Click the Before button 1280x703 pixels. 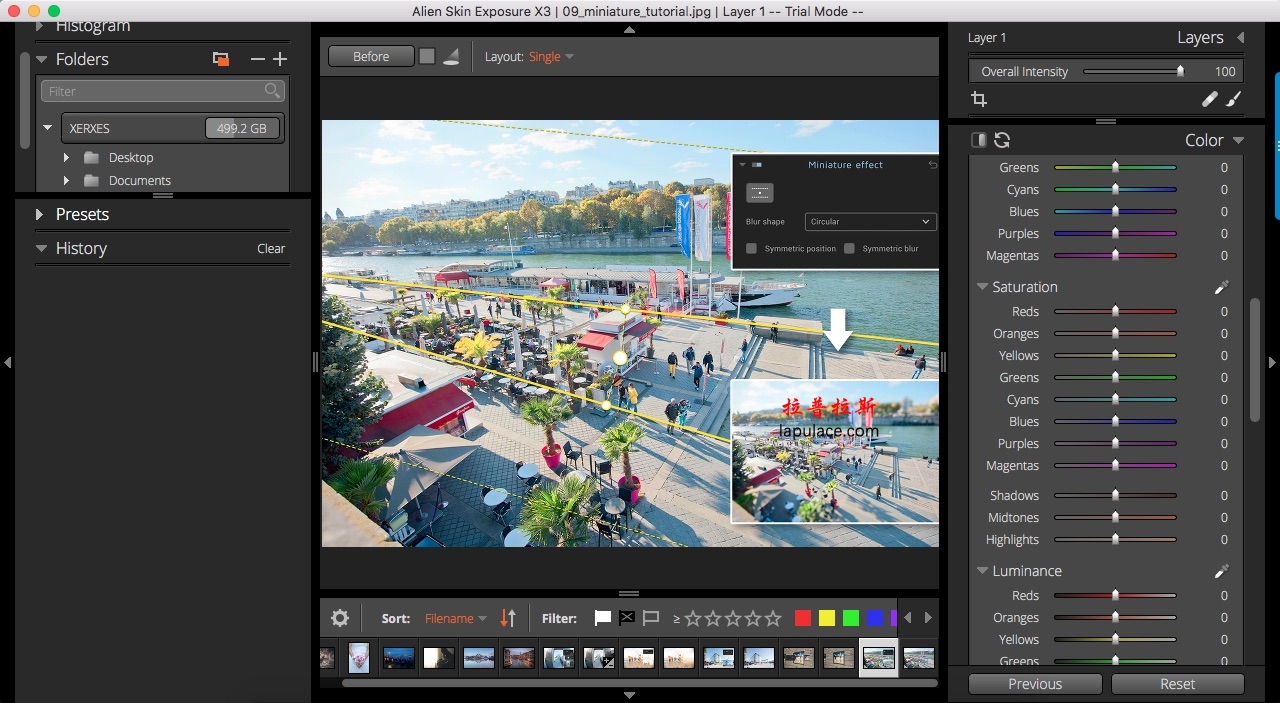pyautogui.click(x=371, y=57)
